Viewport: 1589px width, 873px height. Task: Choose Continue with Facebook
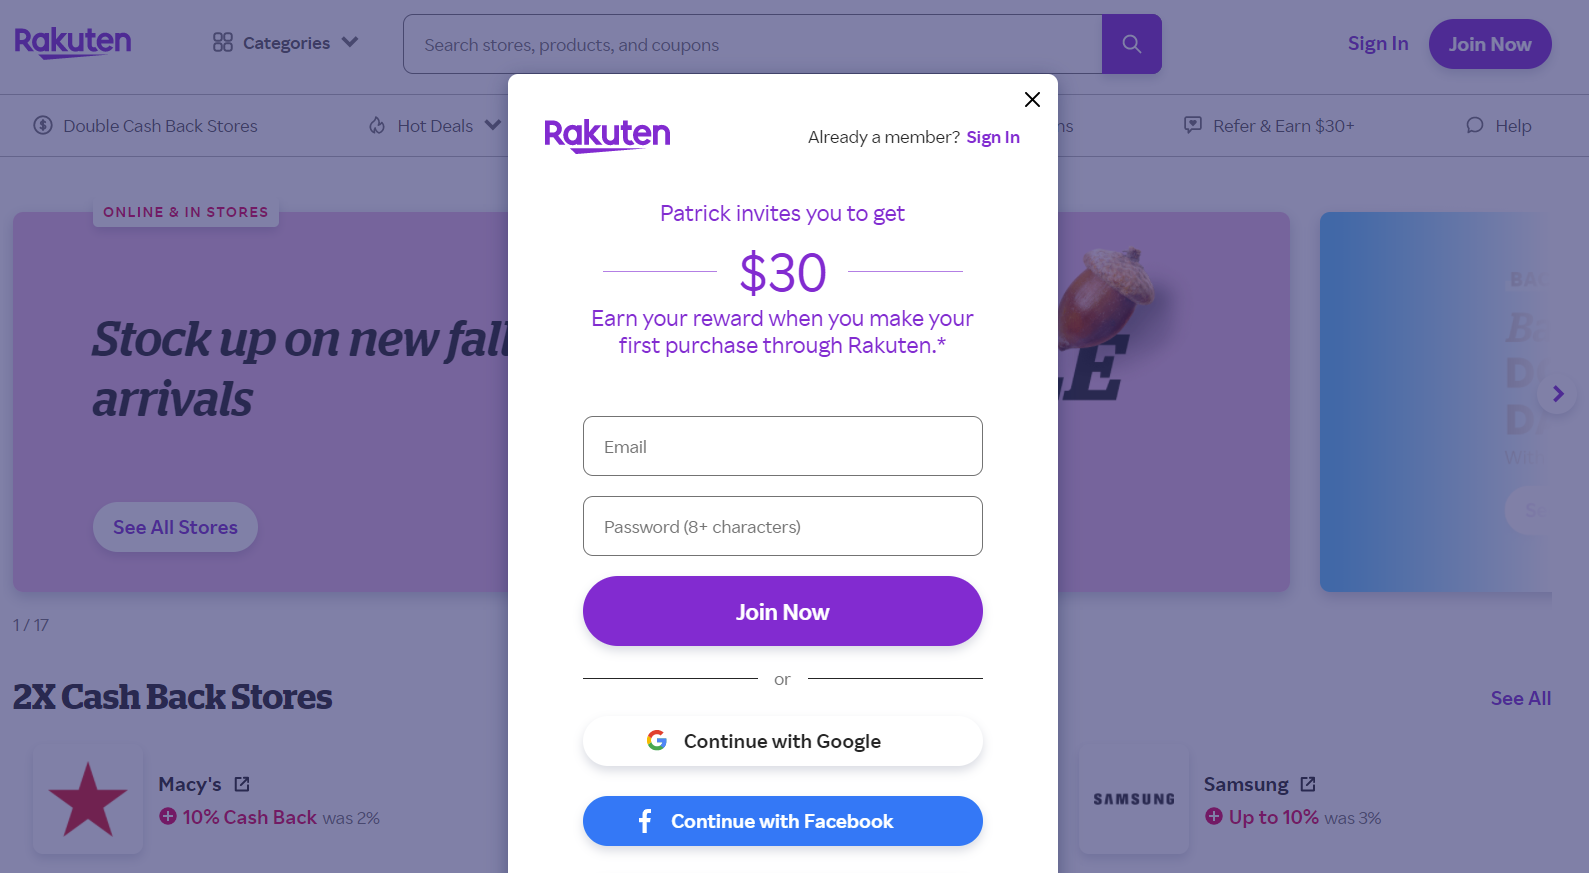tap(783, 821)
